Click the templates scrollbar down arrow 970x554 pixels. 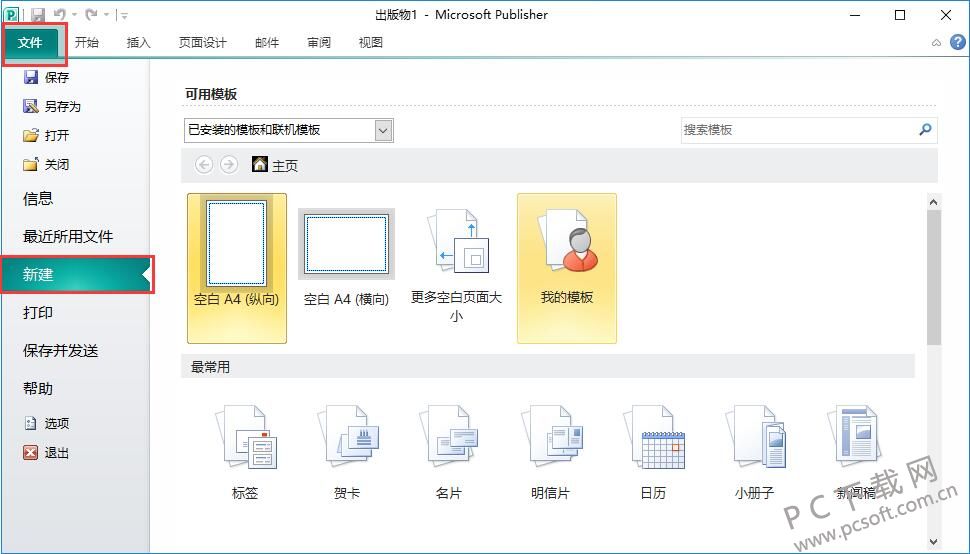(934, 542)
